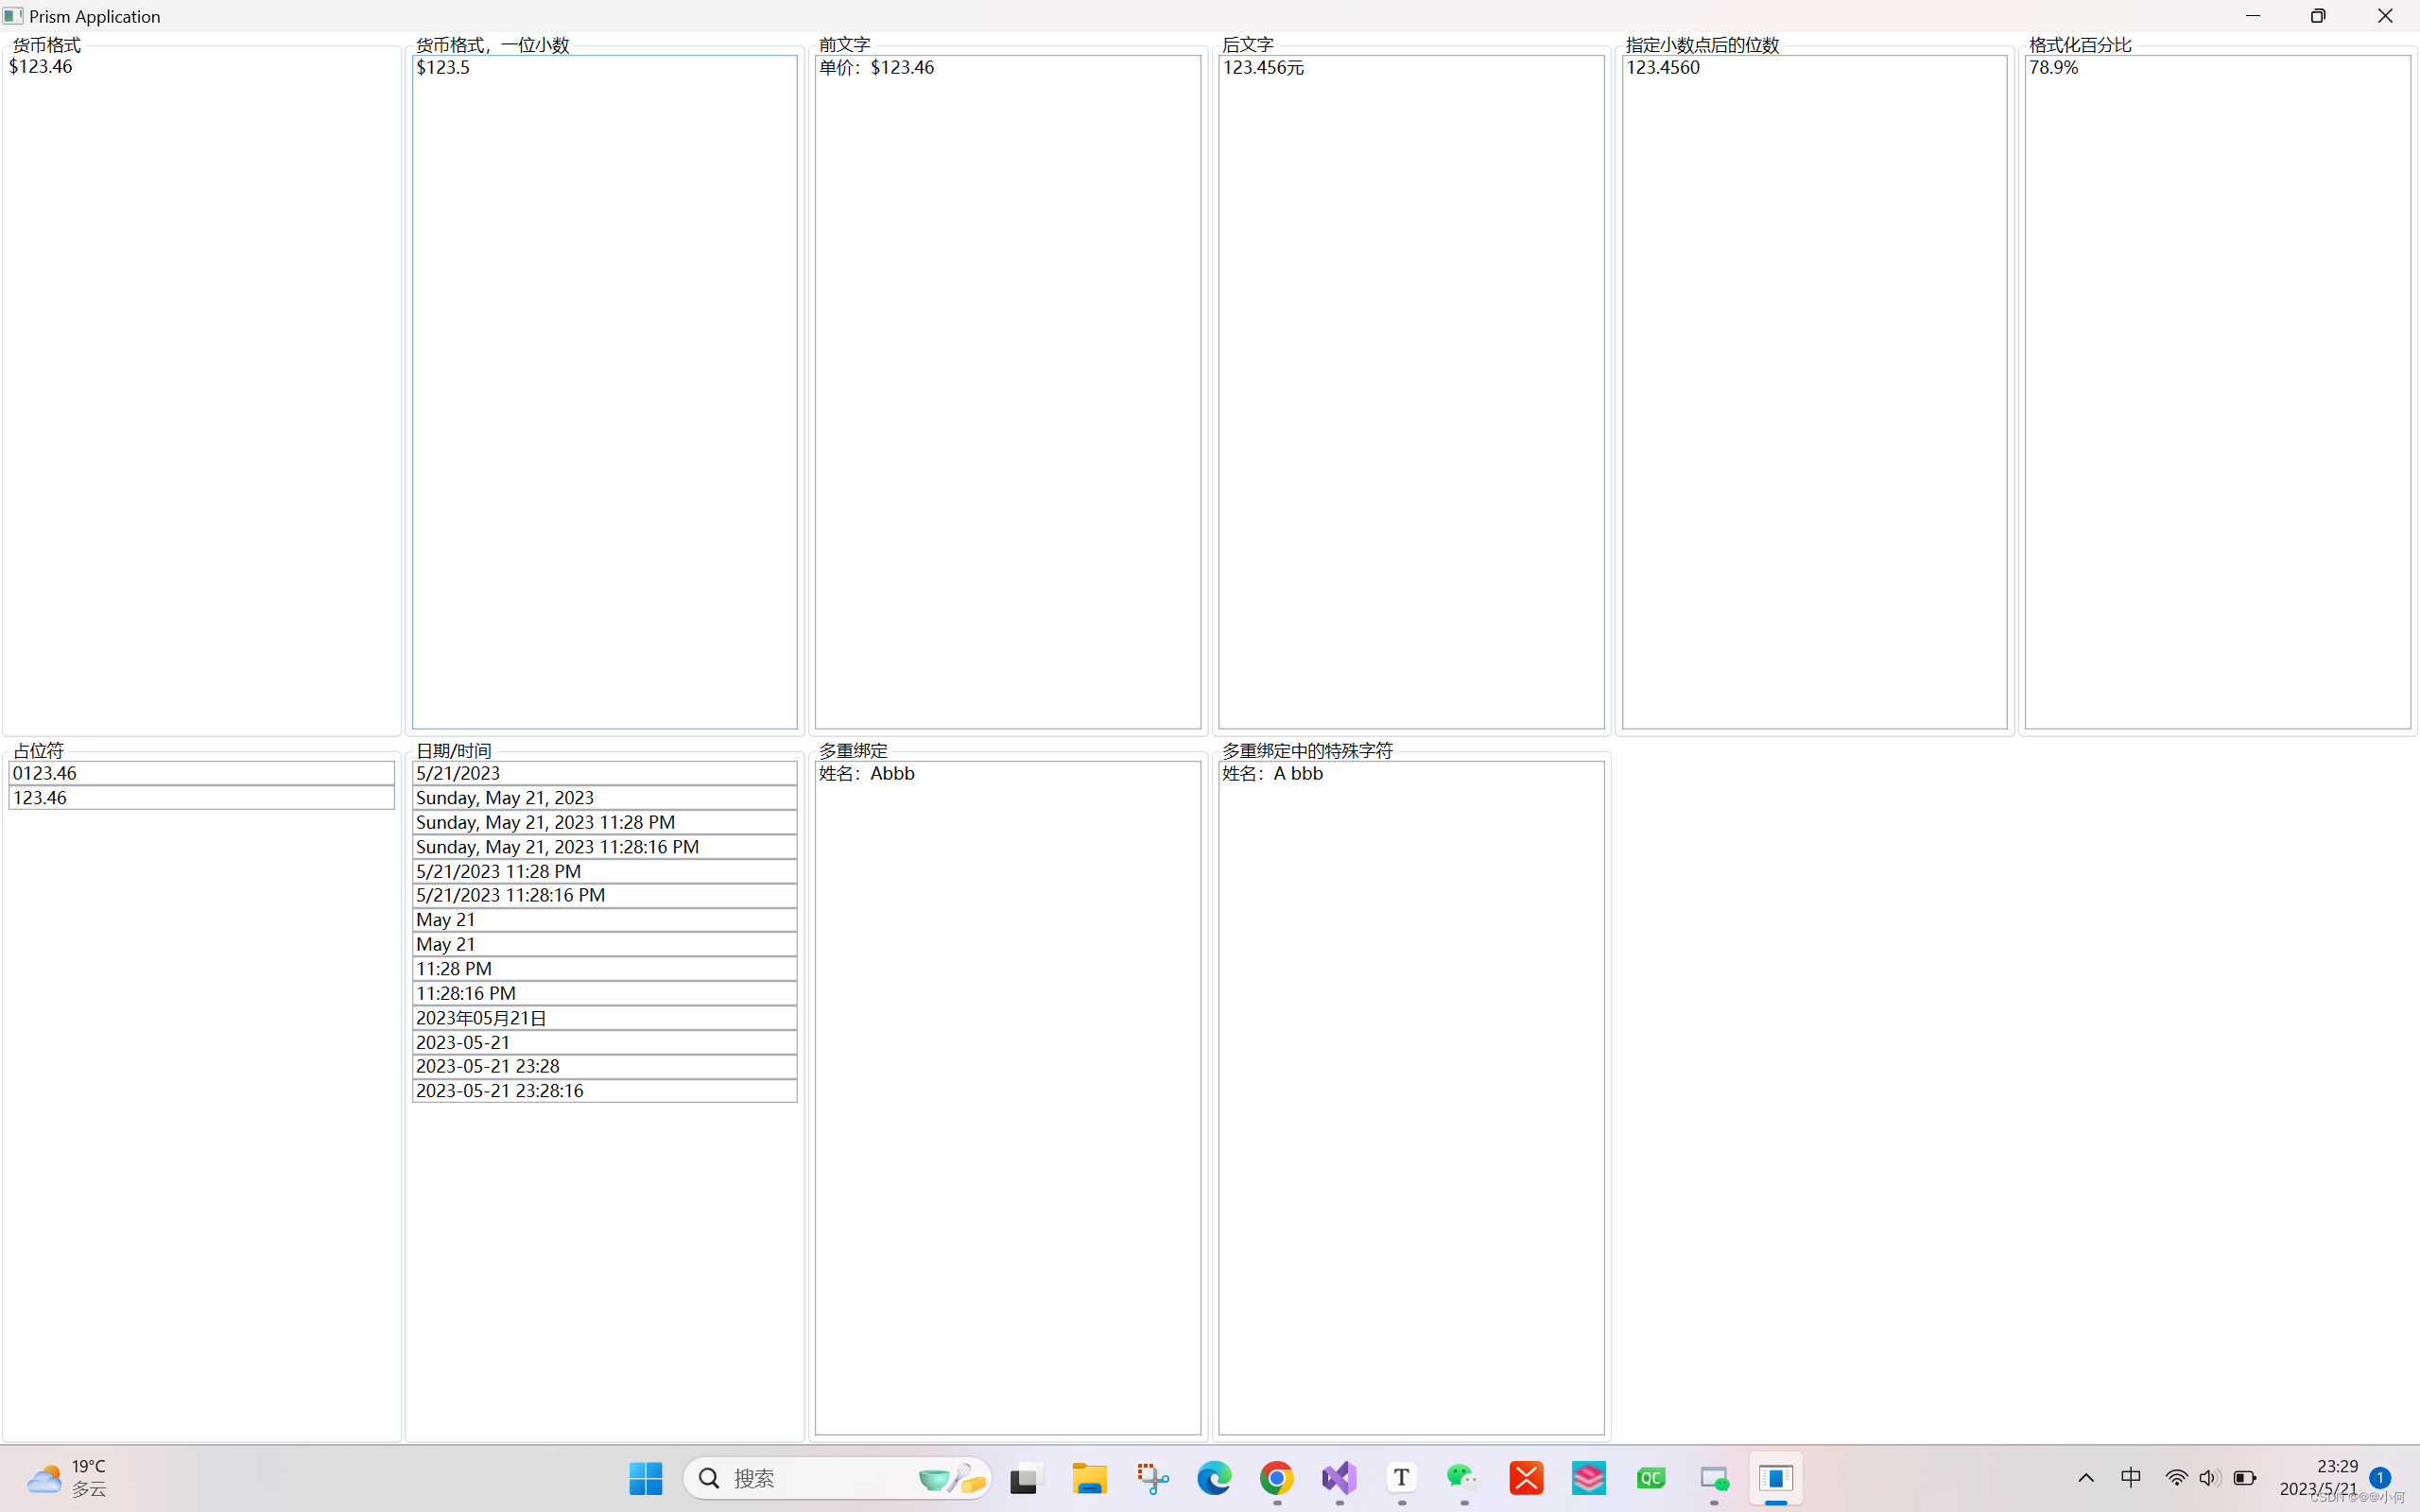This screenshot has width=2420, height=1512.
Task: Click the 2023-05-21 23:28:16 field
Action: pos(605,1091)
